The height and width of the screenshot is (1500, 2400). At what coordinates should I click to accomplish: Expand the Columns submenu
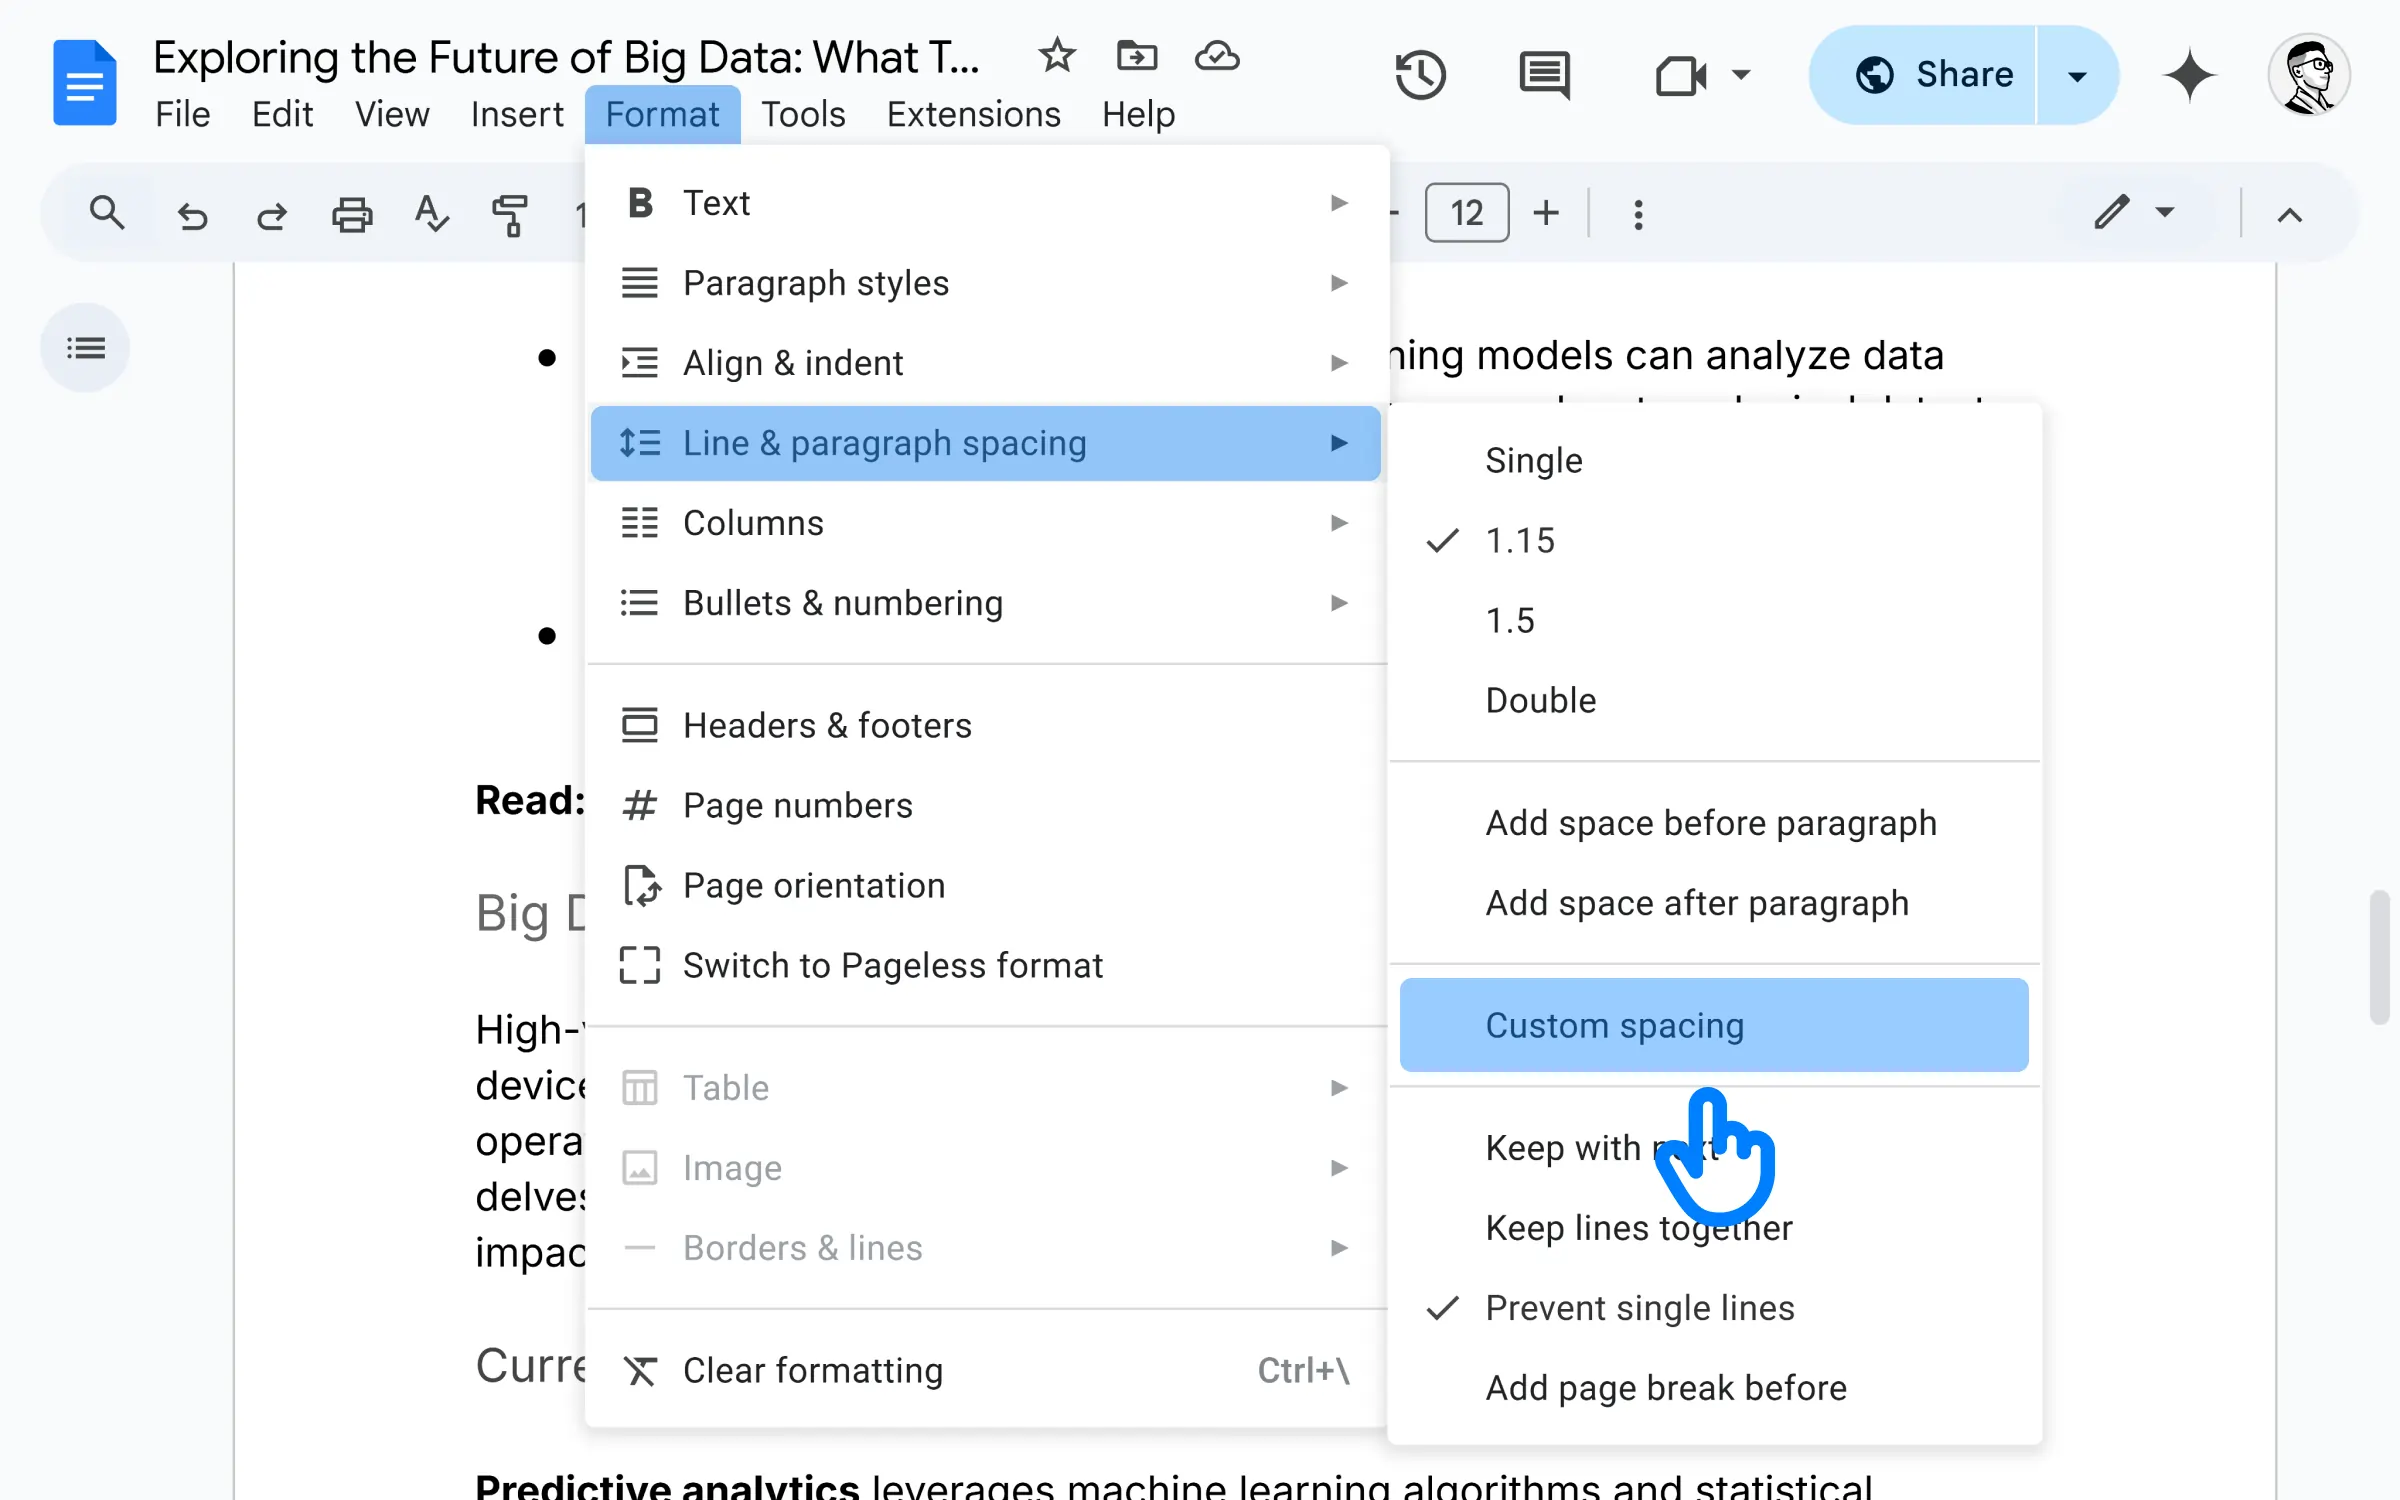986,523
